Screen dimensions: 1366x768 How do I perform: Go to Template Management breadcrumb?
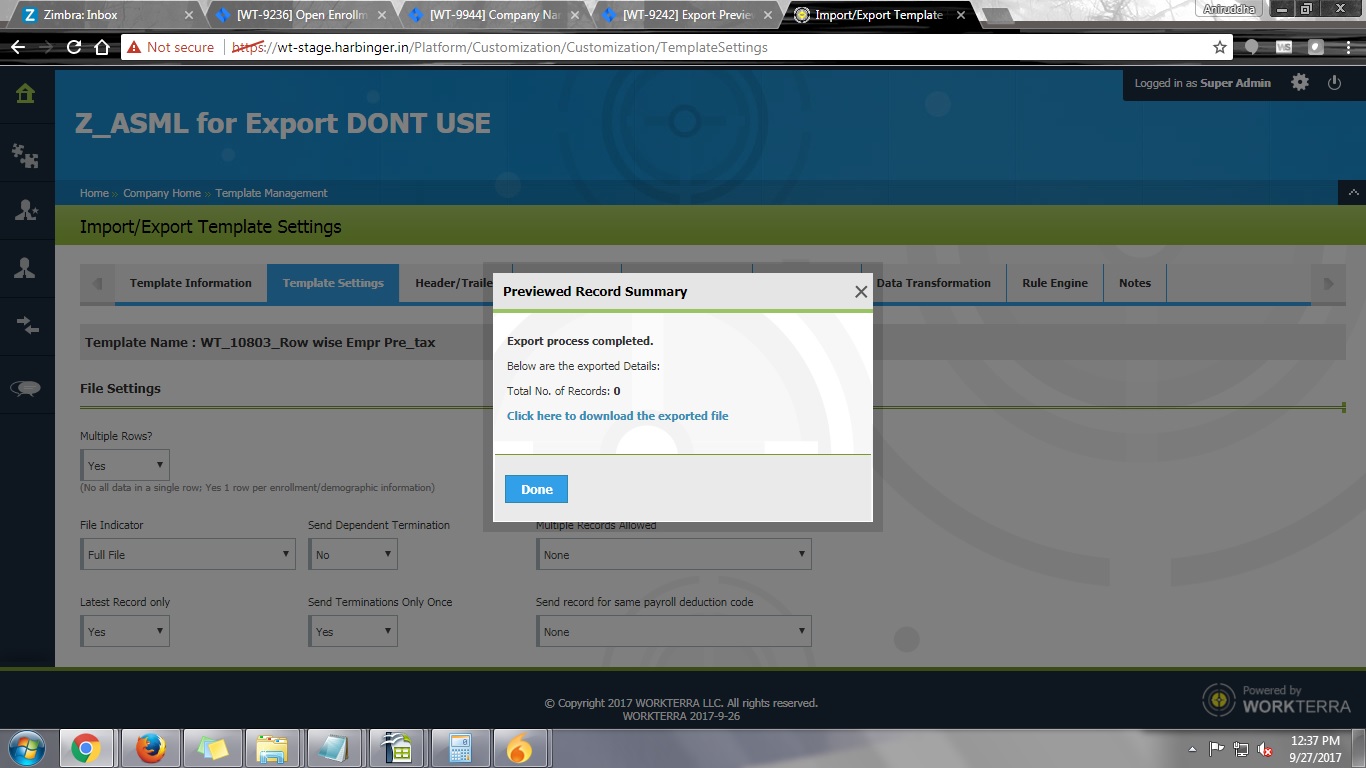(271, 193)
